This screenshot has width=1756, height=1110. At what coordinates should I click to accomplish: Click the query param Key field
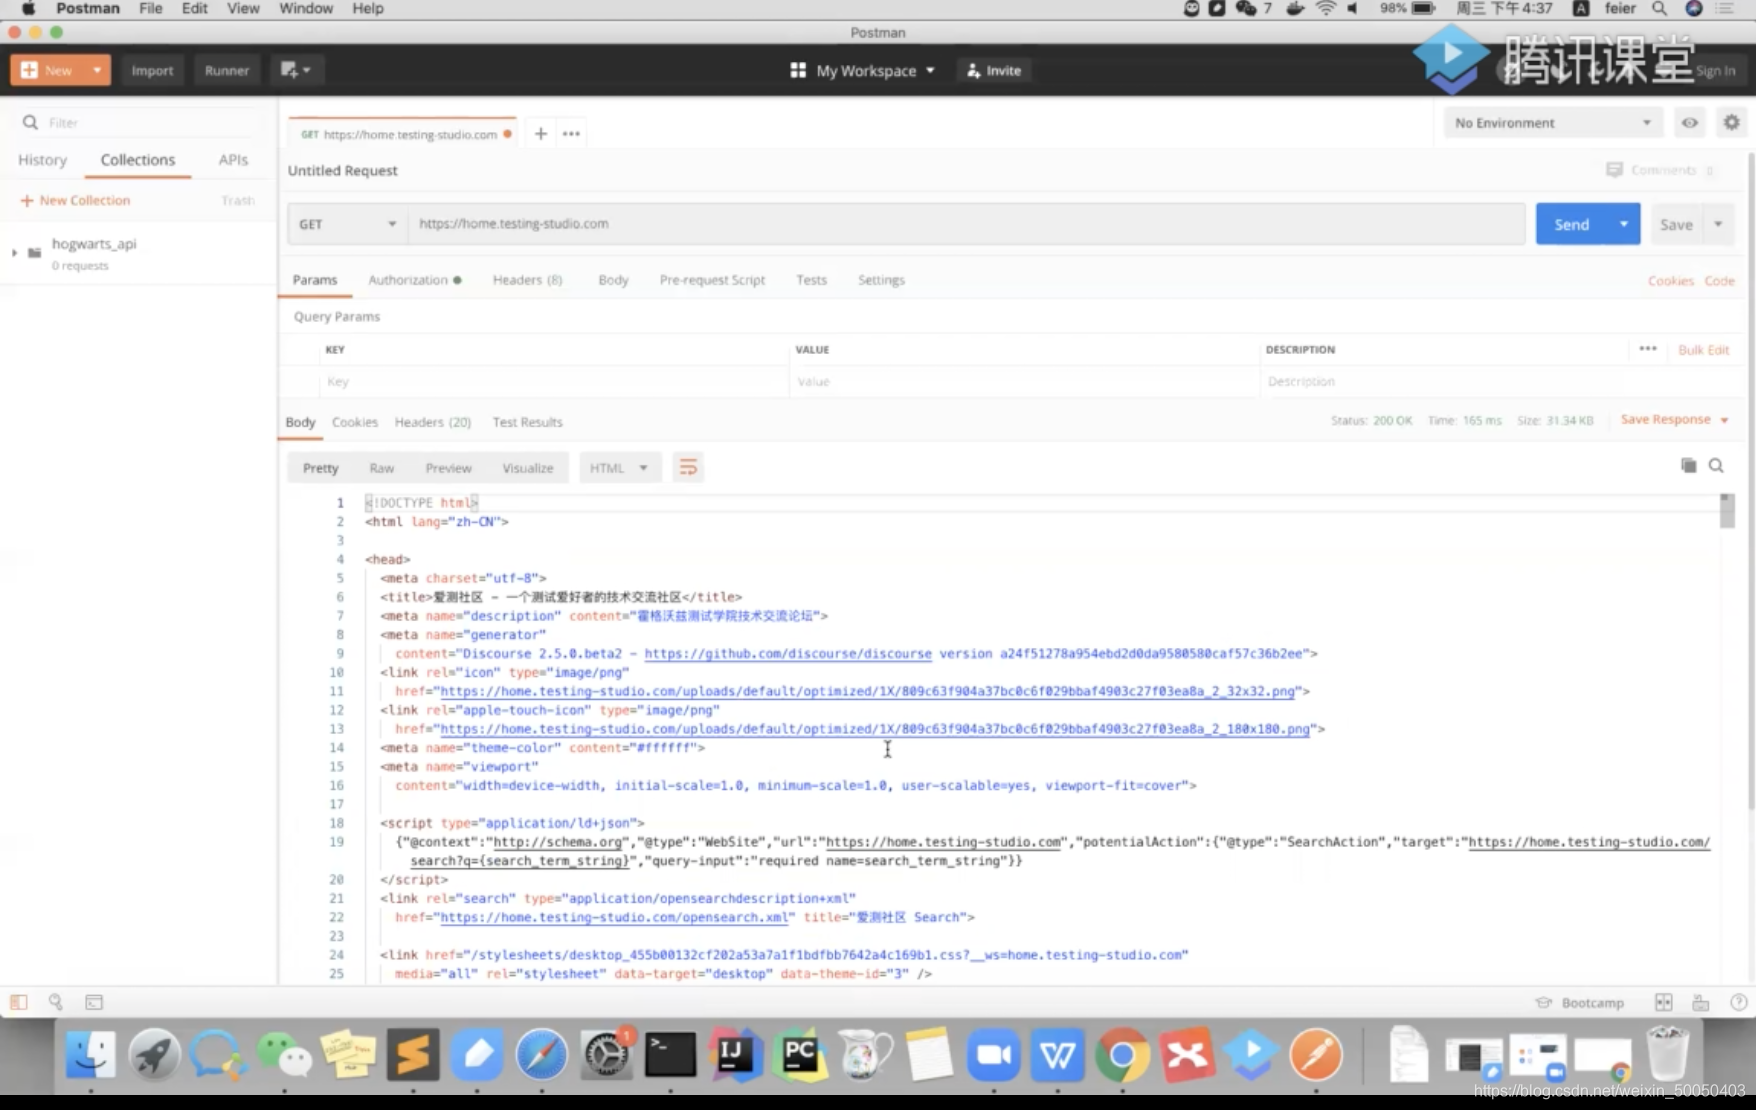tap(554, 382)
